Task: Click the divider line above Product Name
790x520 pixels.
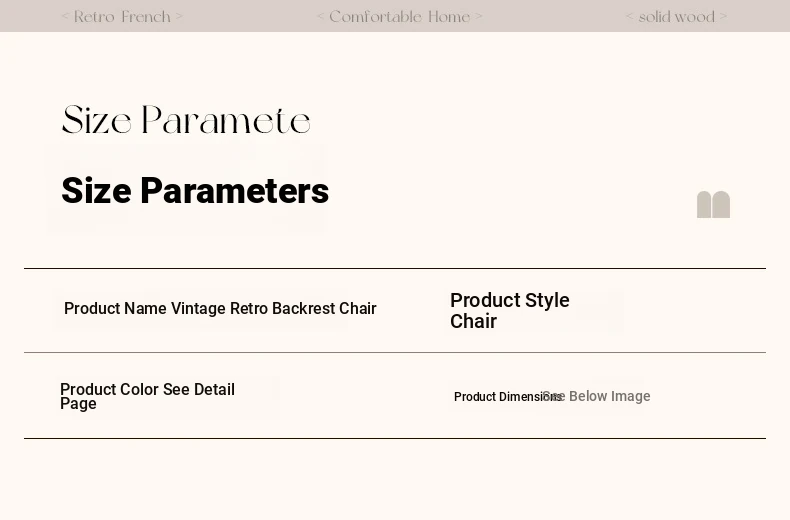Action: tap(395, 268)
